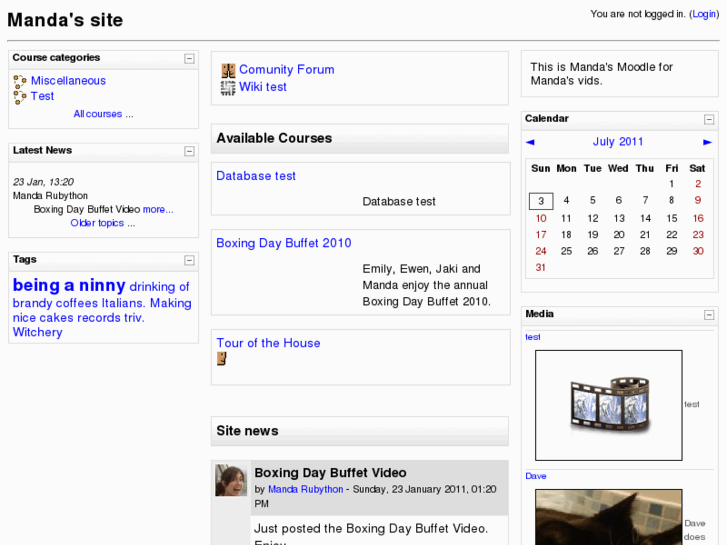Click the Manda's site heading
Image resolution: width=727 pixels, height=545 pixels.
pyautogui.click(x=65, y=20)
